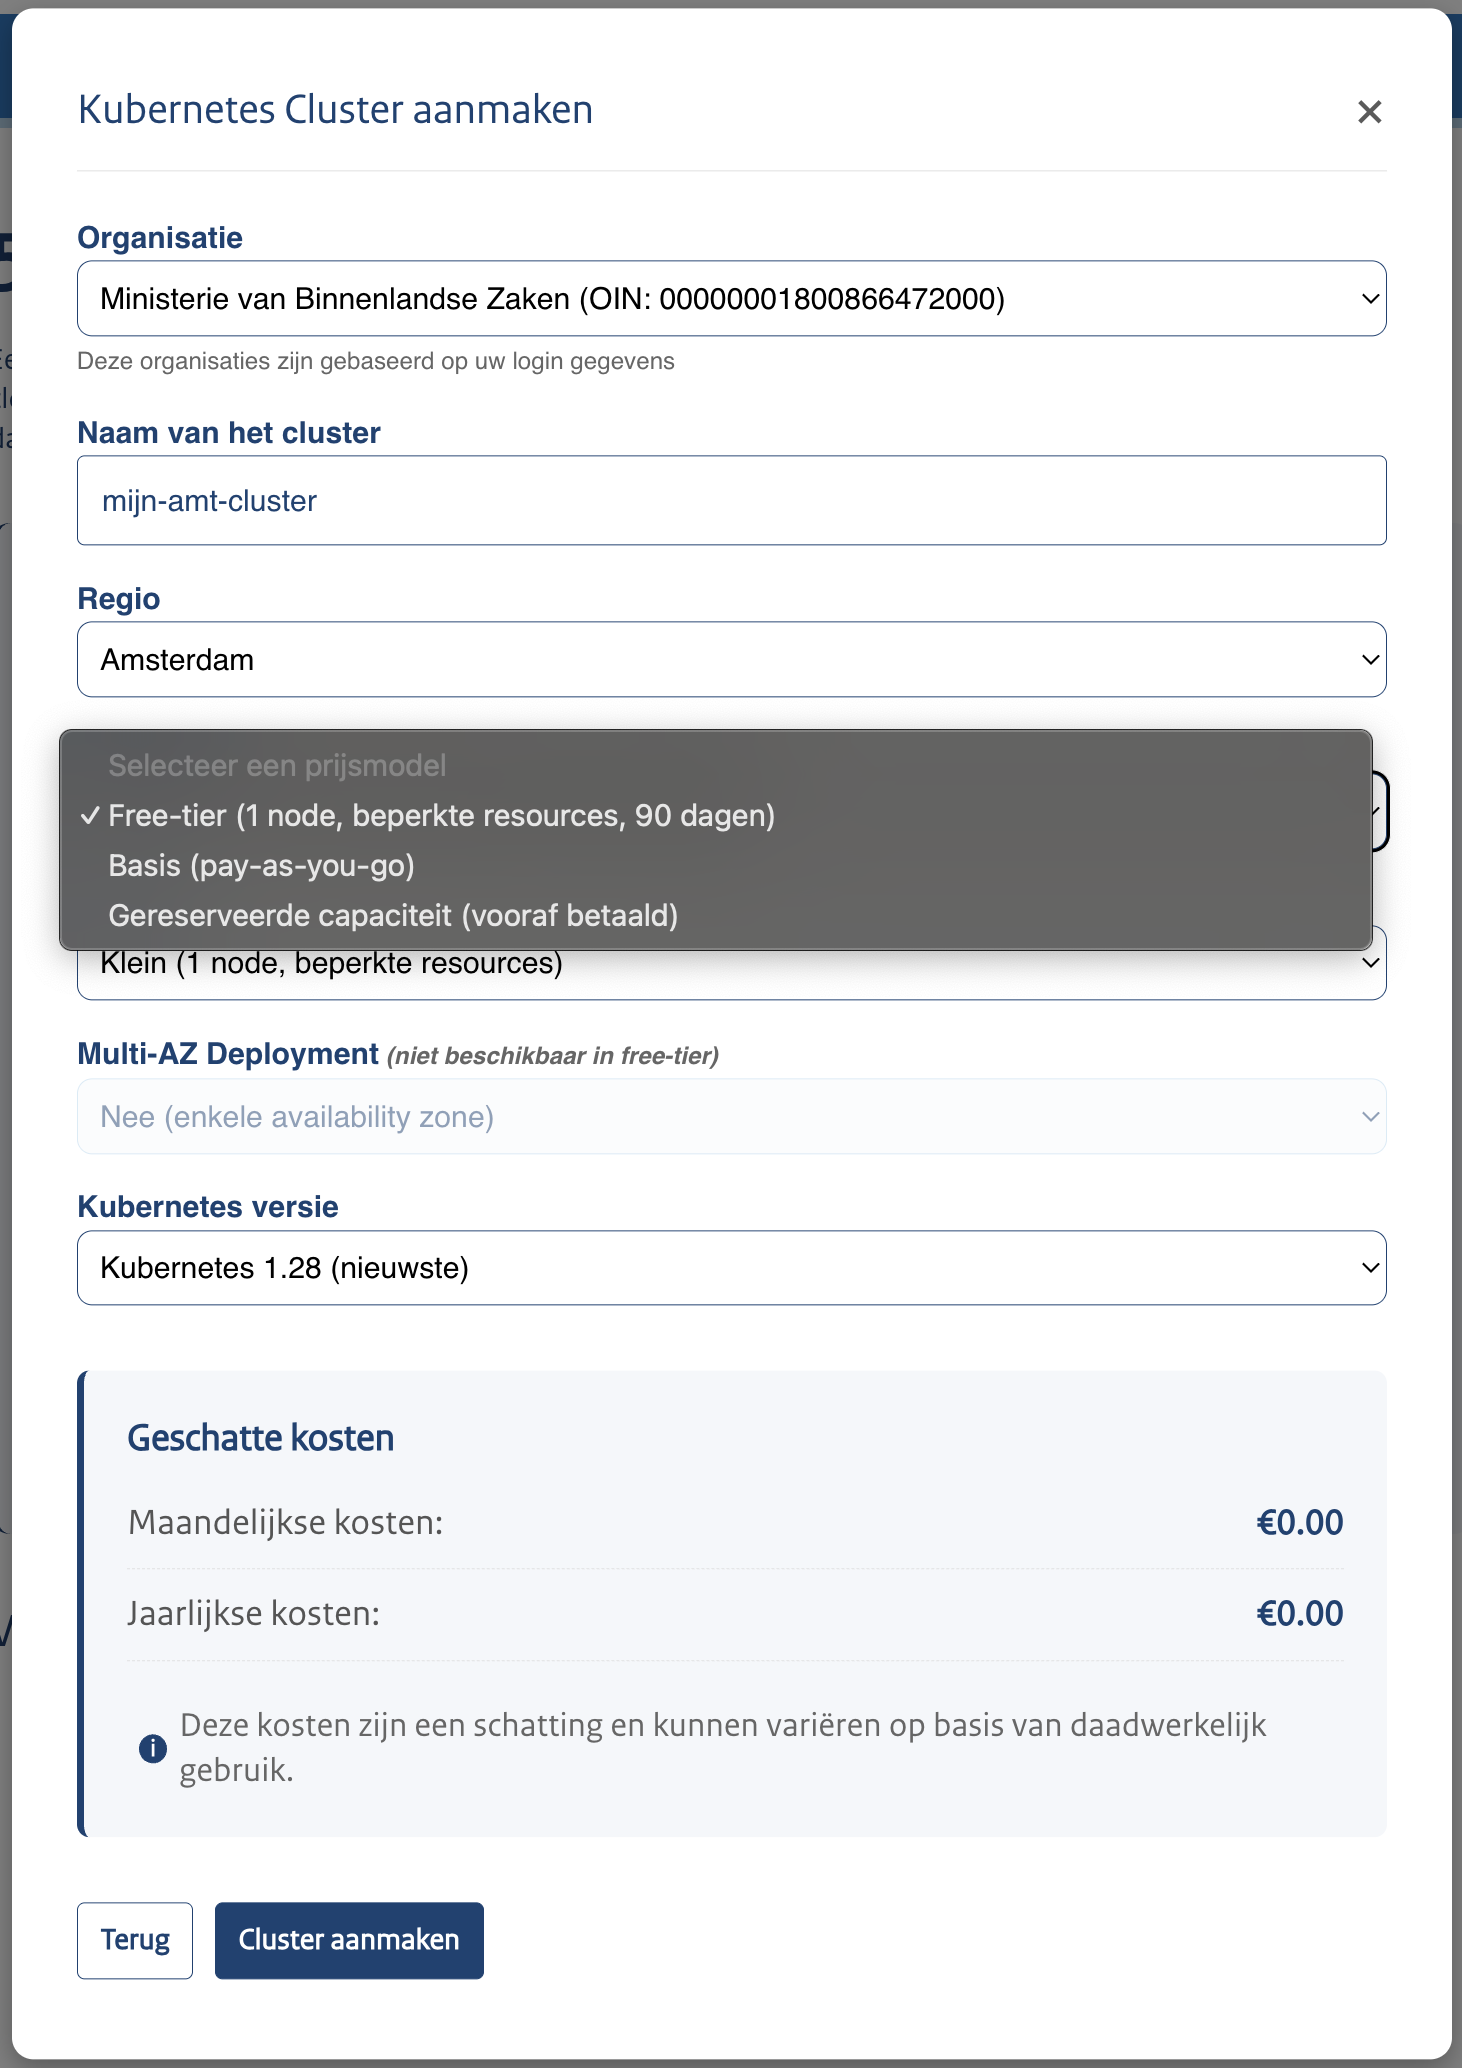Close the Kubernetes Cluster aanmaken dialog
This screenshot has width=1462, height=2068.
[x=1369, y=112]
